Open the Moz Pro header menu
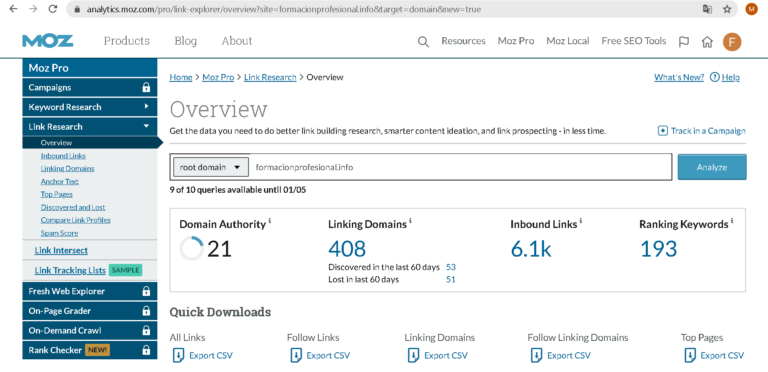 coord(516,41)
